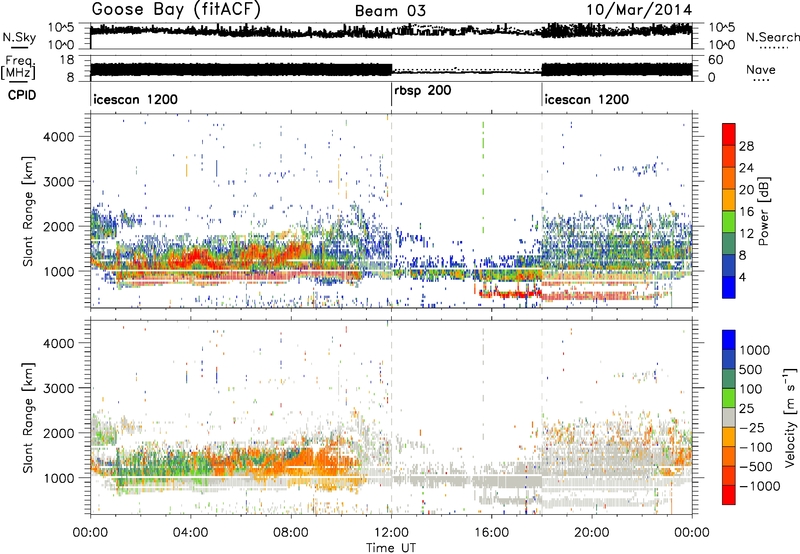This screenshot has height=554, width=800.
Task: Click 'Slant Range [km]' label of velocity panel
Action: pos(29,417)
